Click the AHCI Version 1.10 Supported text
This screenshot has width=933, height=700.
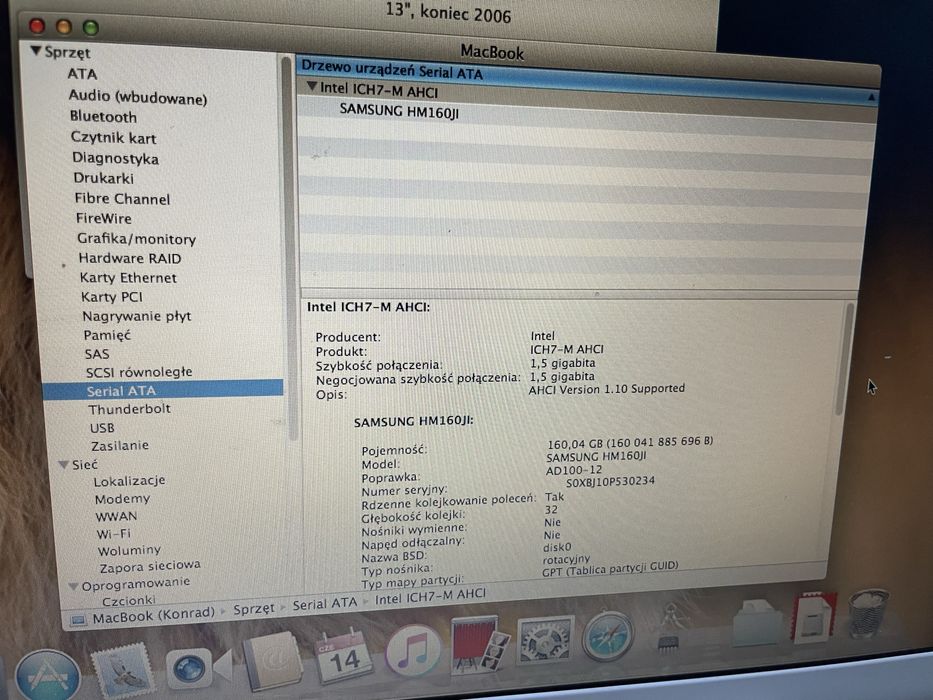click(606, 389)
